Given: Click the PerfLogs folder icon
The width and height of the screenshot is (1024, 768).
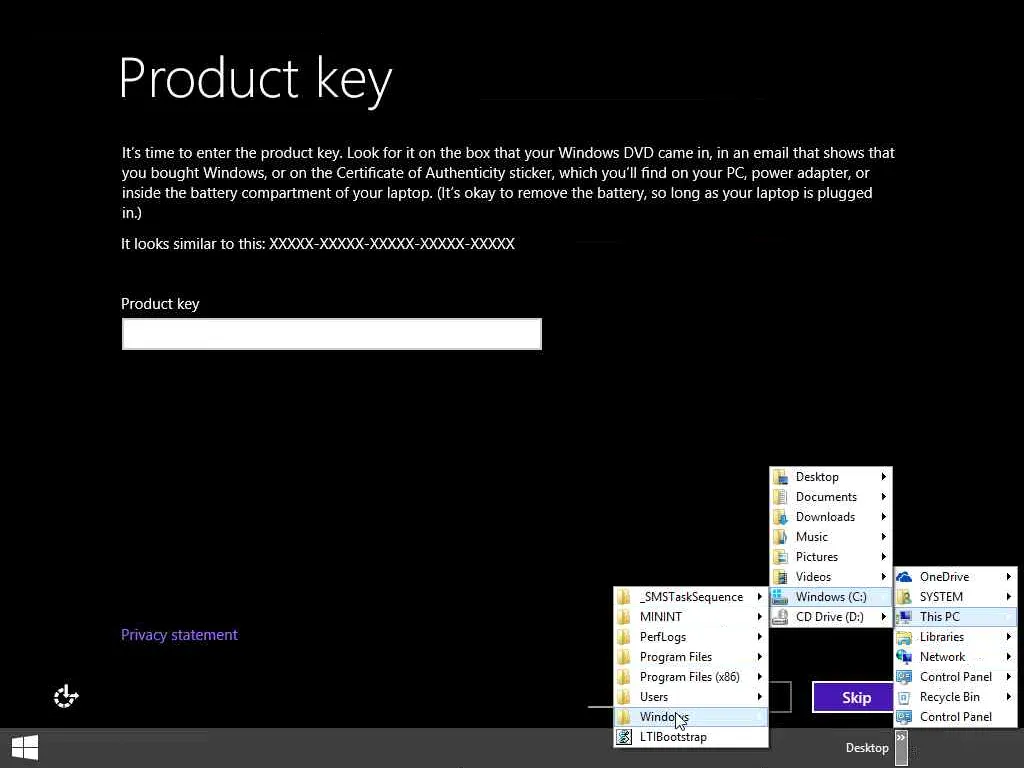Looking at the screenshot, I should (624, 637).
